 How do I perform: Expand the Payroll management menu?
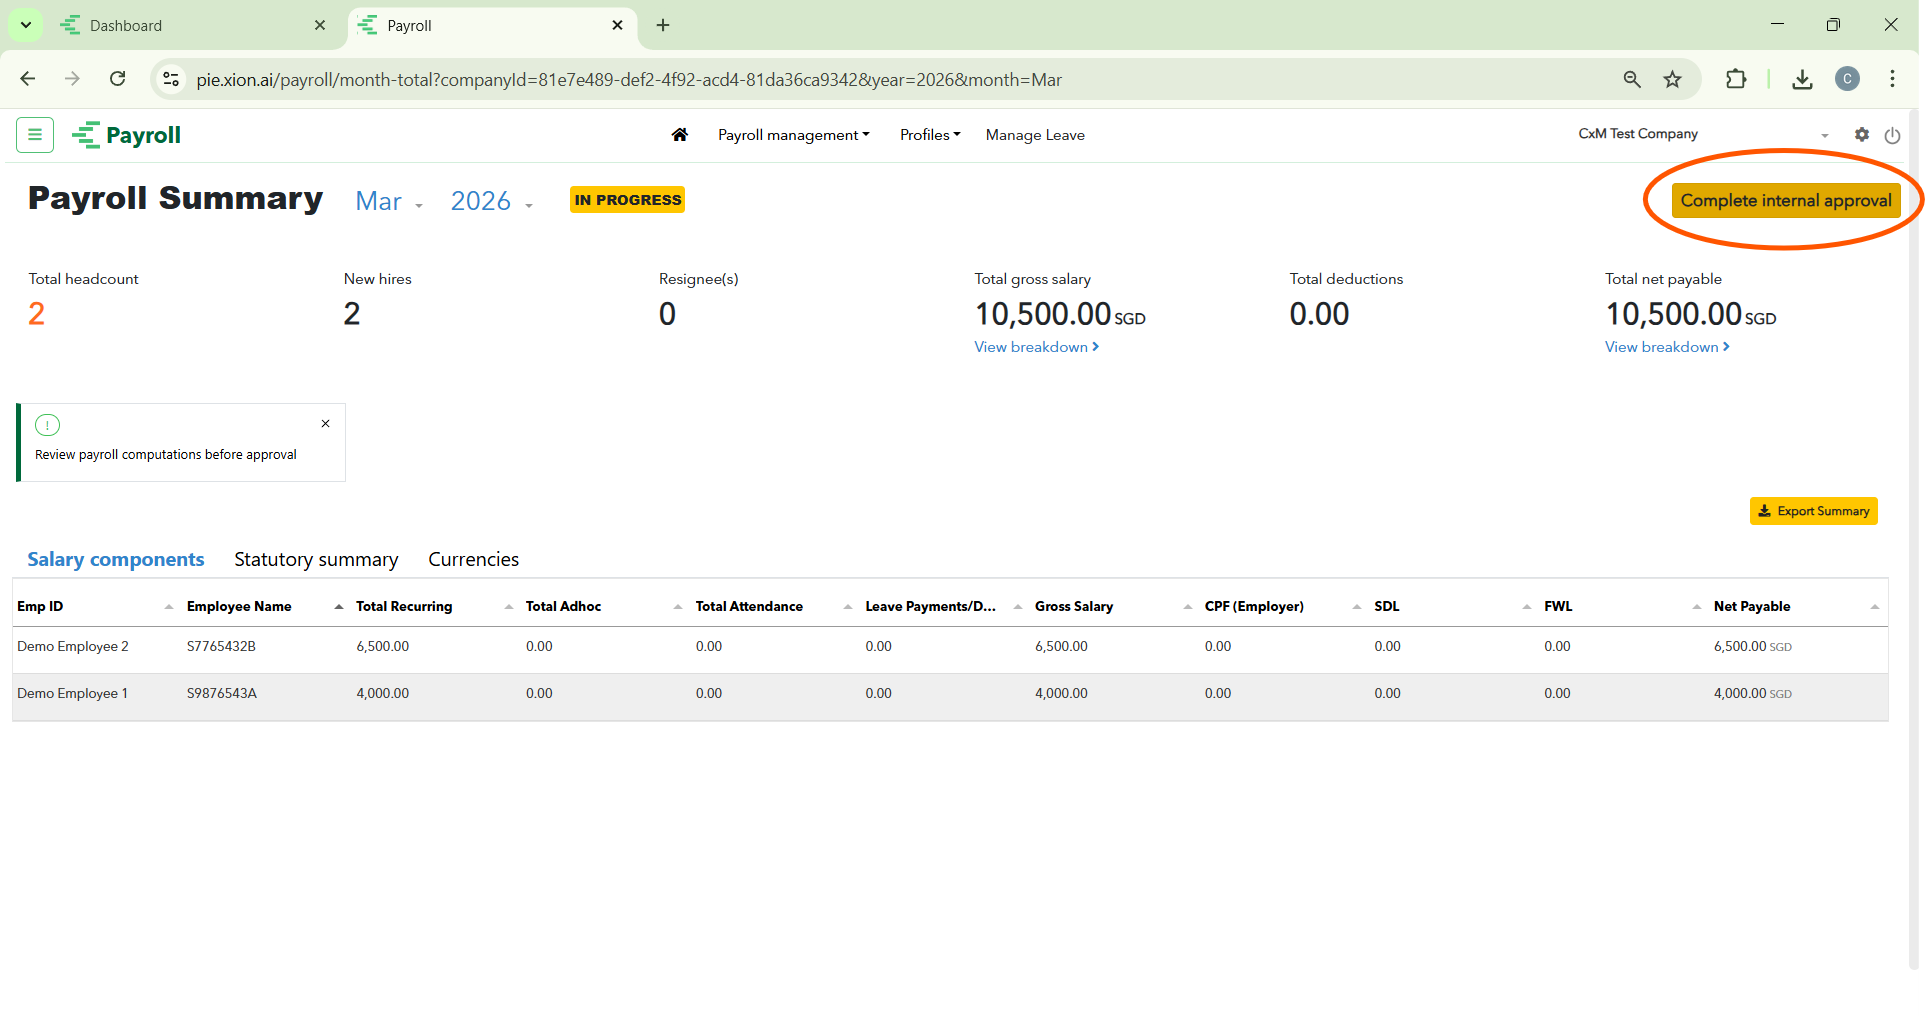coord(793,135)
